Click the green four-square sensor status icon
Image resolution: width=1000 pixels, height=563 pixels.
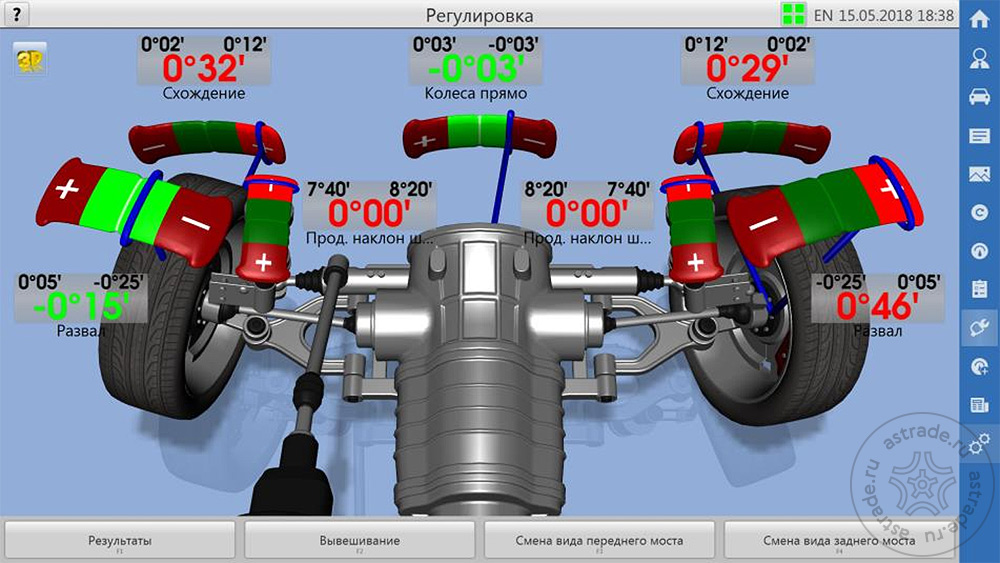(793, 14)
